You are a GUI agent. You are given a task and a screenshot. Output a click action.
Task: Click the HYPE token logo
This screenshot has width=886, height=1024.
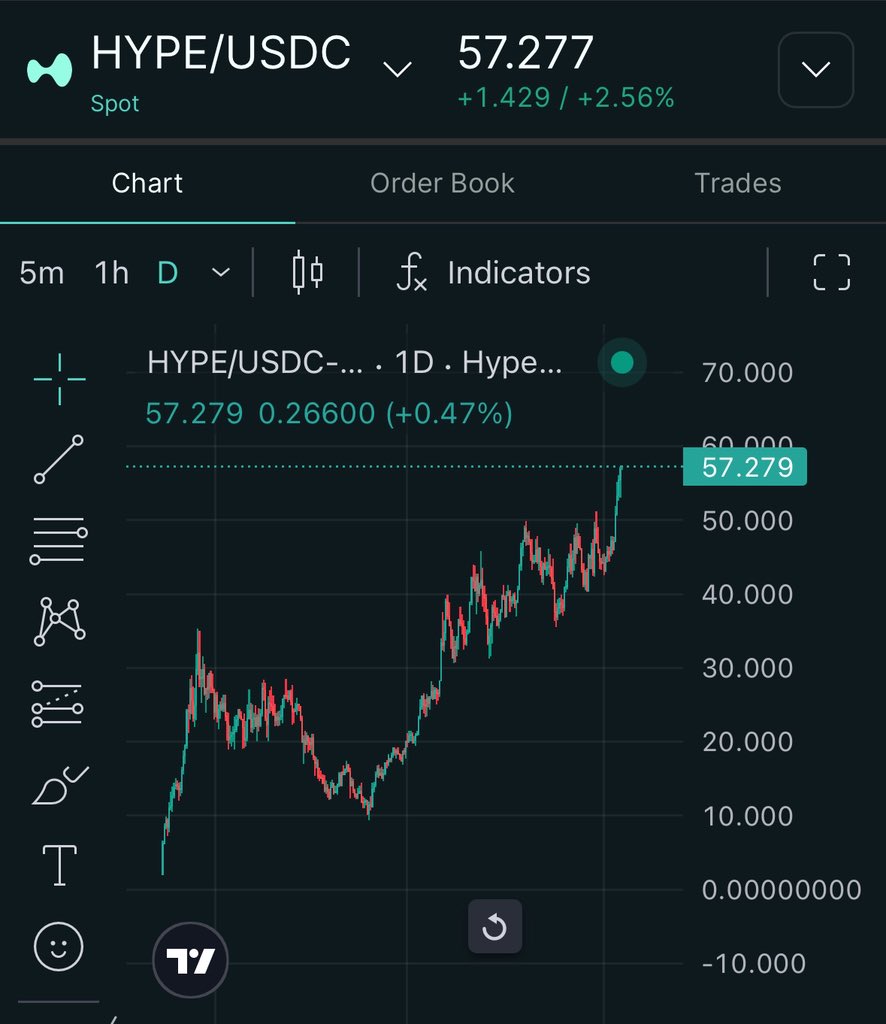[50, 70]
